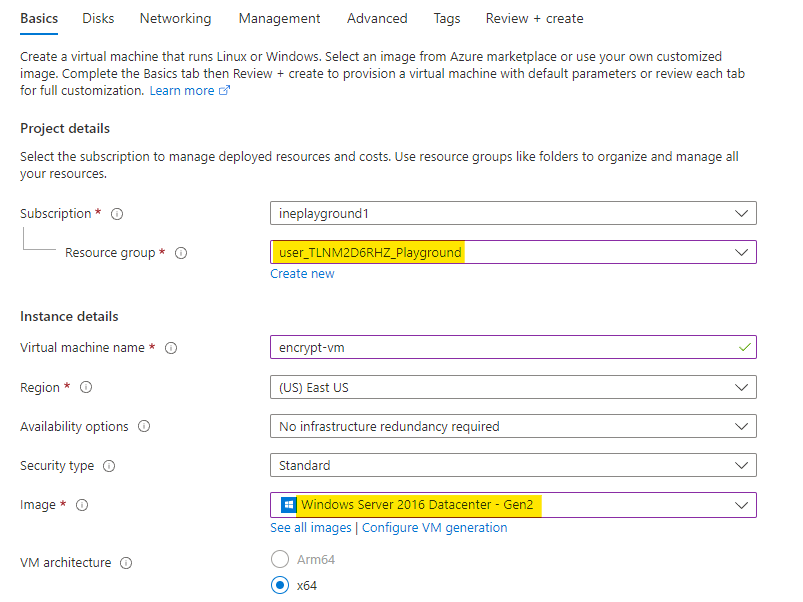Expand the Region dropdown
803x602 pixels.
tap(512, 387)
